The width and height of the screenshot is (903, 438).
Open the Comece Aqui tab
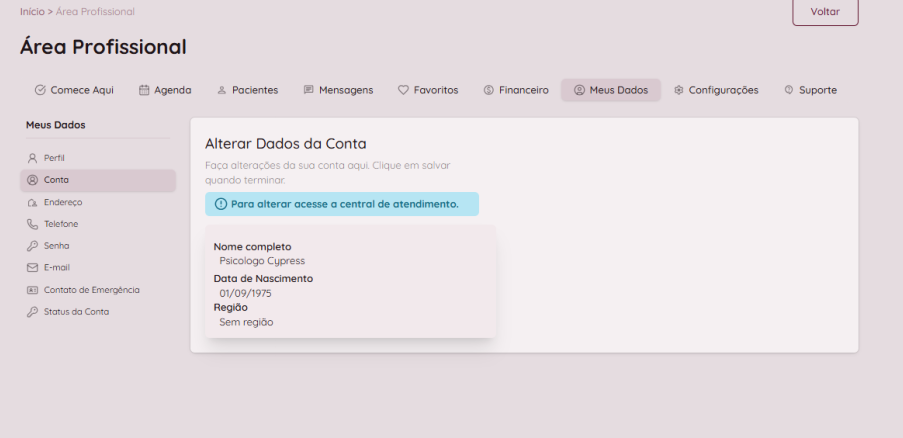[x=74, y=90]
